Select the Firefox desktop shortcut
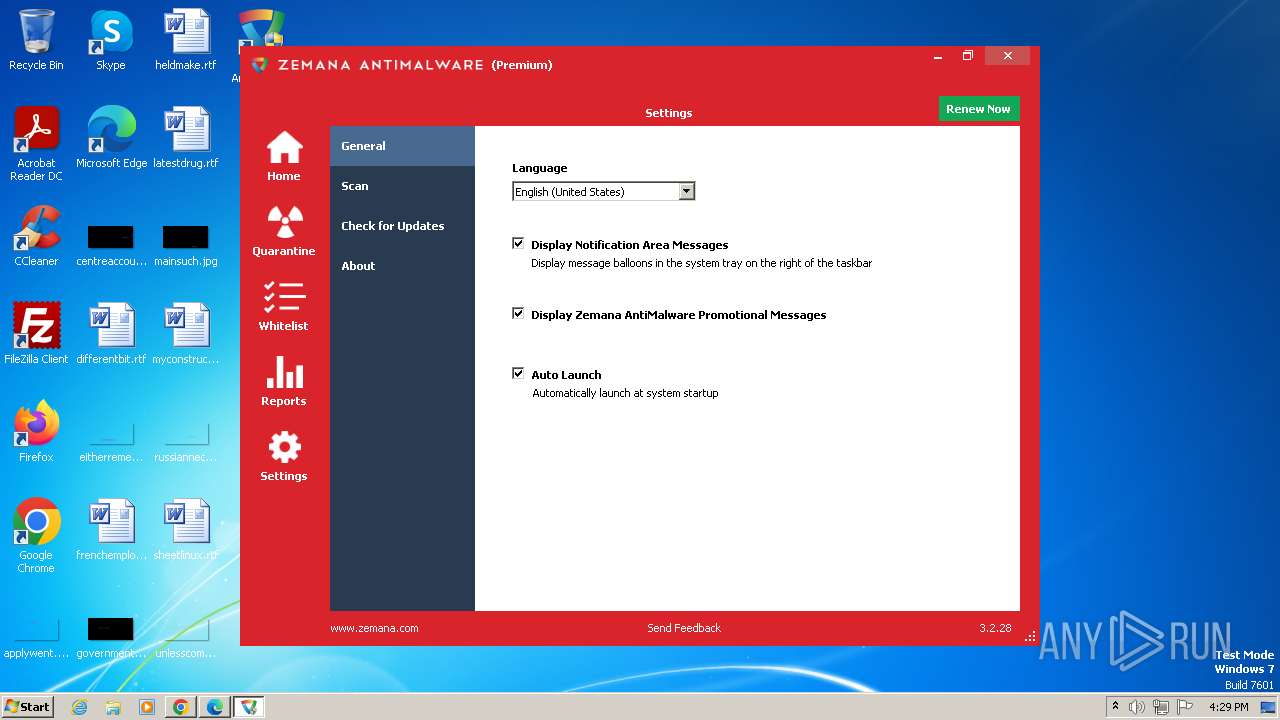 click(x=36, y=432)
